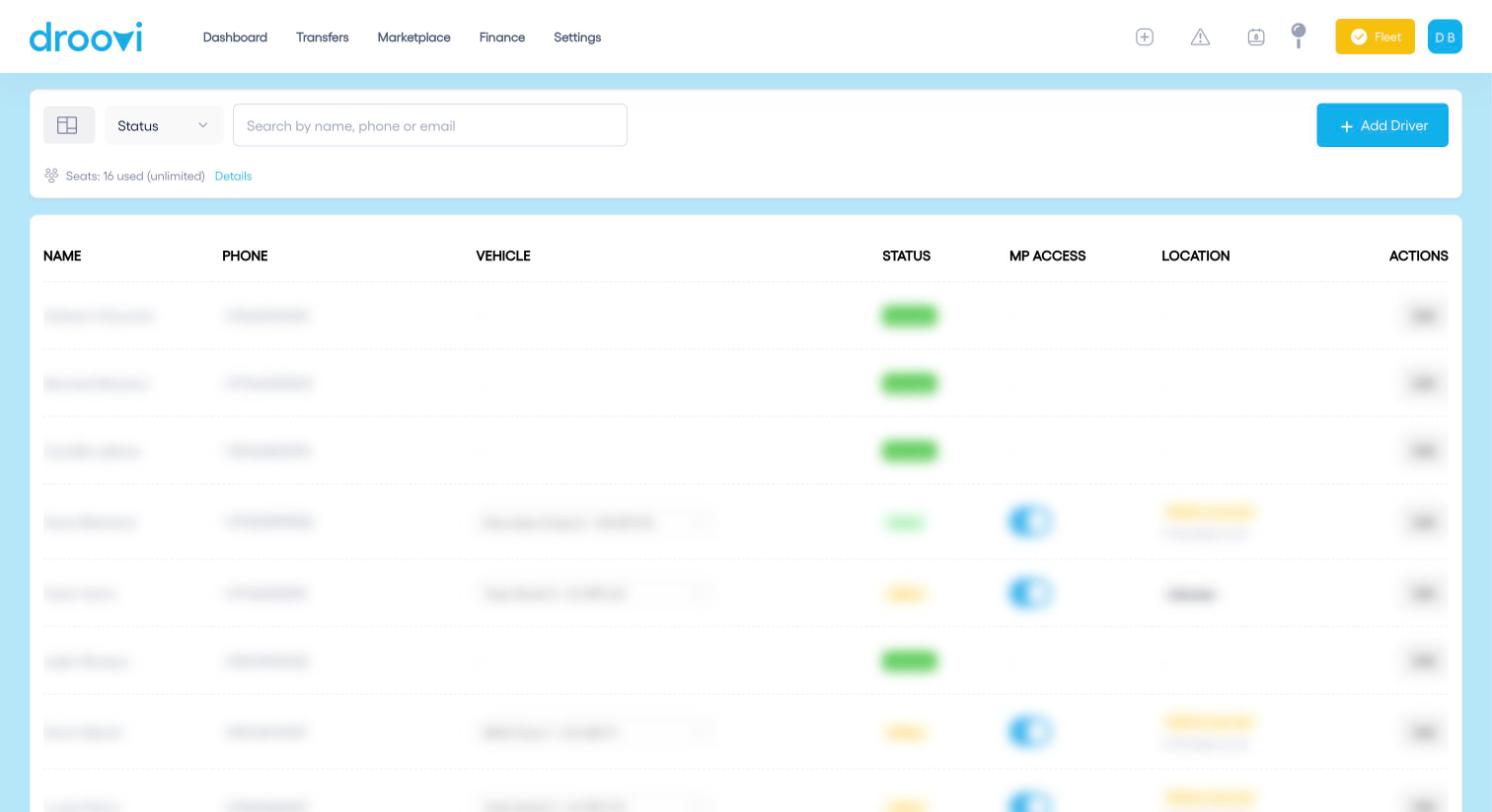Screen dimensions: 1492x812
Task: Open the Settings menu
Action: (577, 37)
